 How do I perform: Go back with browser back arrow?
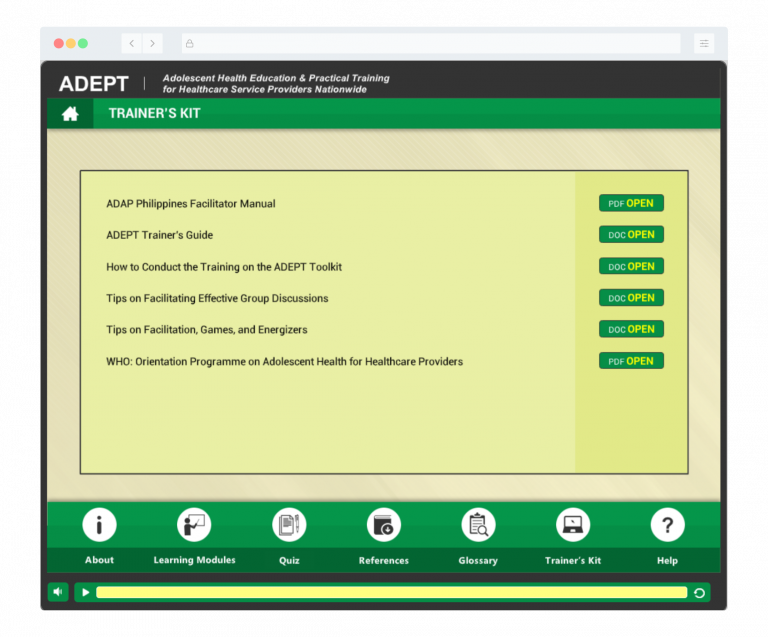132,44
